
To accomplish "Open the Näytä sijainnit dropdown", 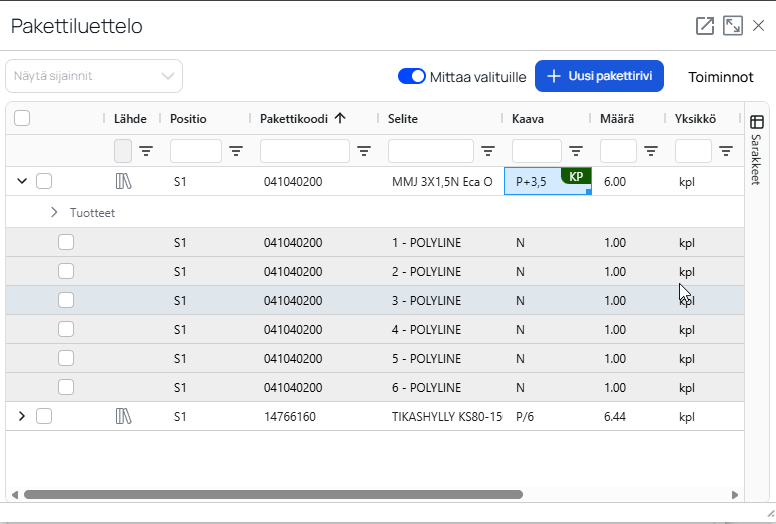I will 94,76.
